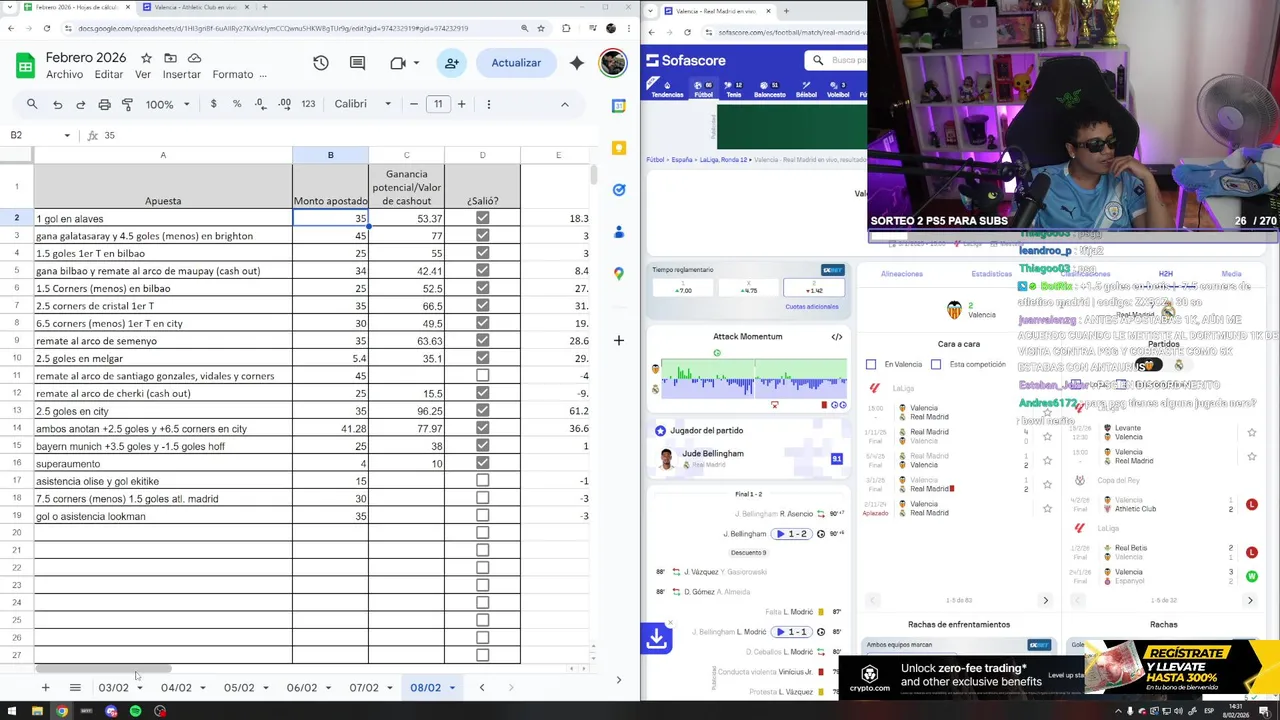
Task: Open the Editar menu
Action: (x=109, y=75)
